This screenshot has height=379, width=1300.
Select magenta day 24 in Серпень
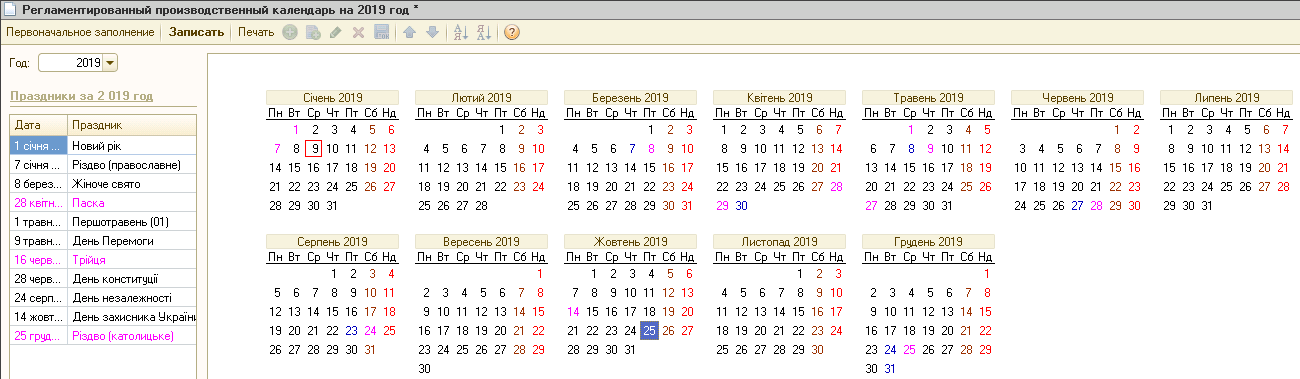[x=371, y=330]
